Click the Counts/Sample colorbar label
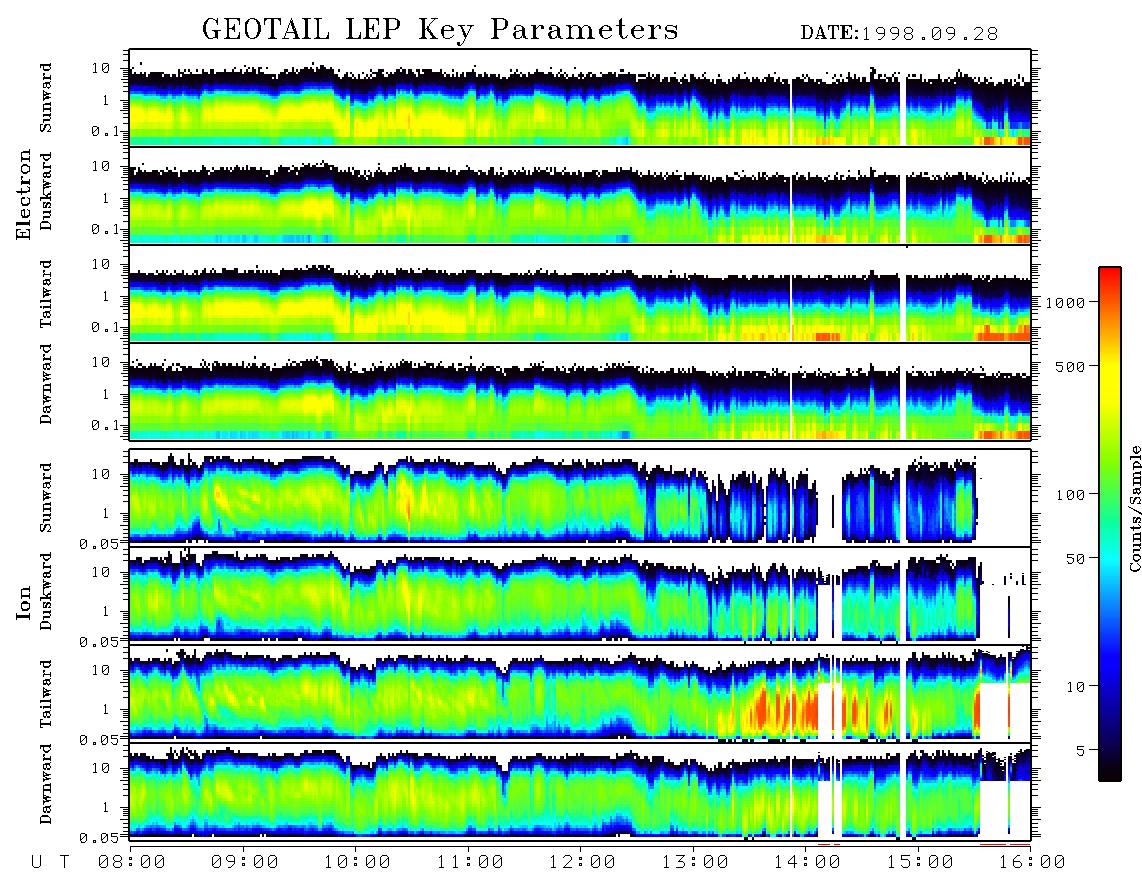 click(1134, 508)
